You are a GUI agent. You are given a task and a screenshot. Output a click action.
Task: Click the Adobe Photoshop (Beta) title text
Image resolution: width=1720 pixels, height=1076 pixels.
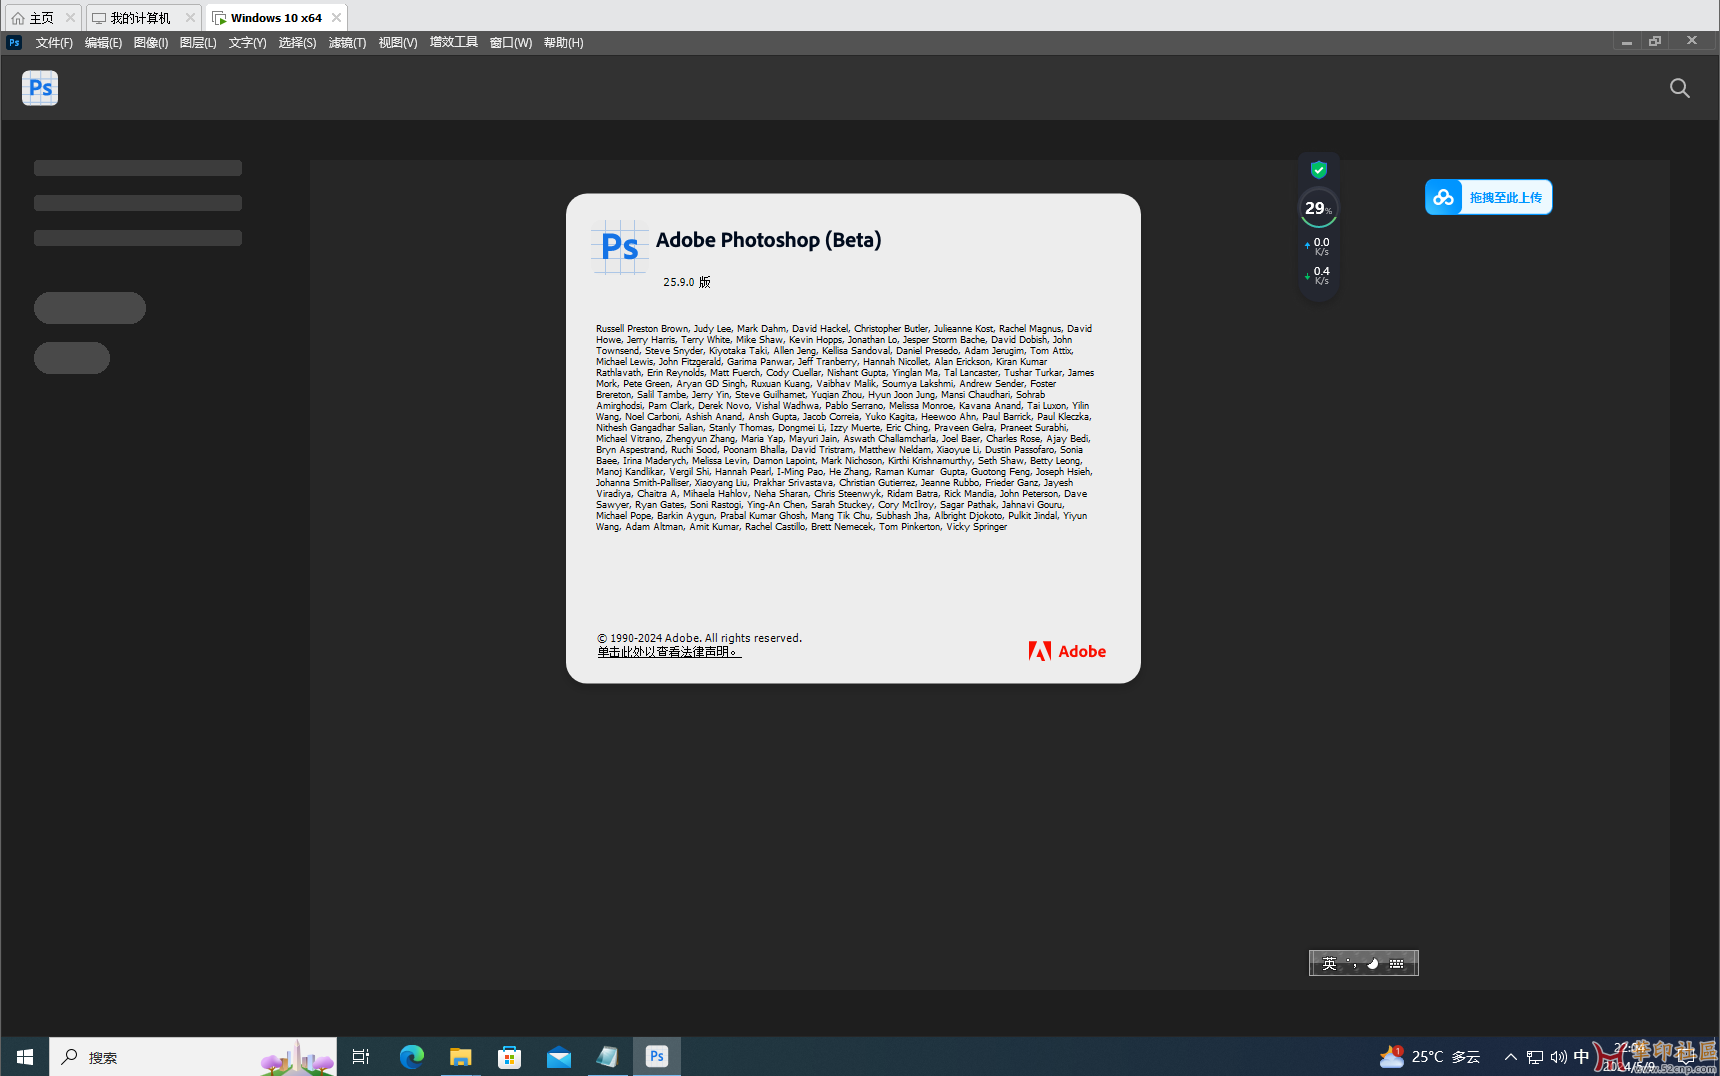coord(768,240)
